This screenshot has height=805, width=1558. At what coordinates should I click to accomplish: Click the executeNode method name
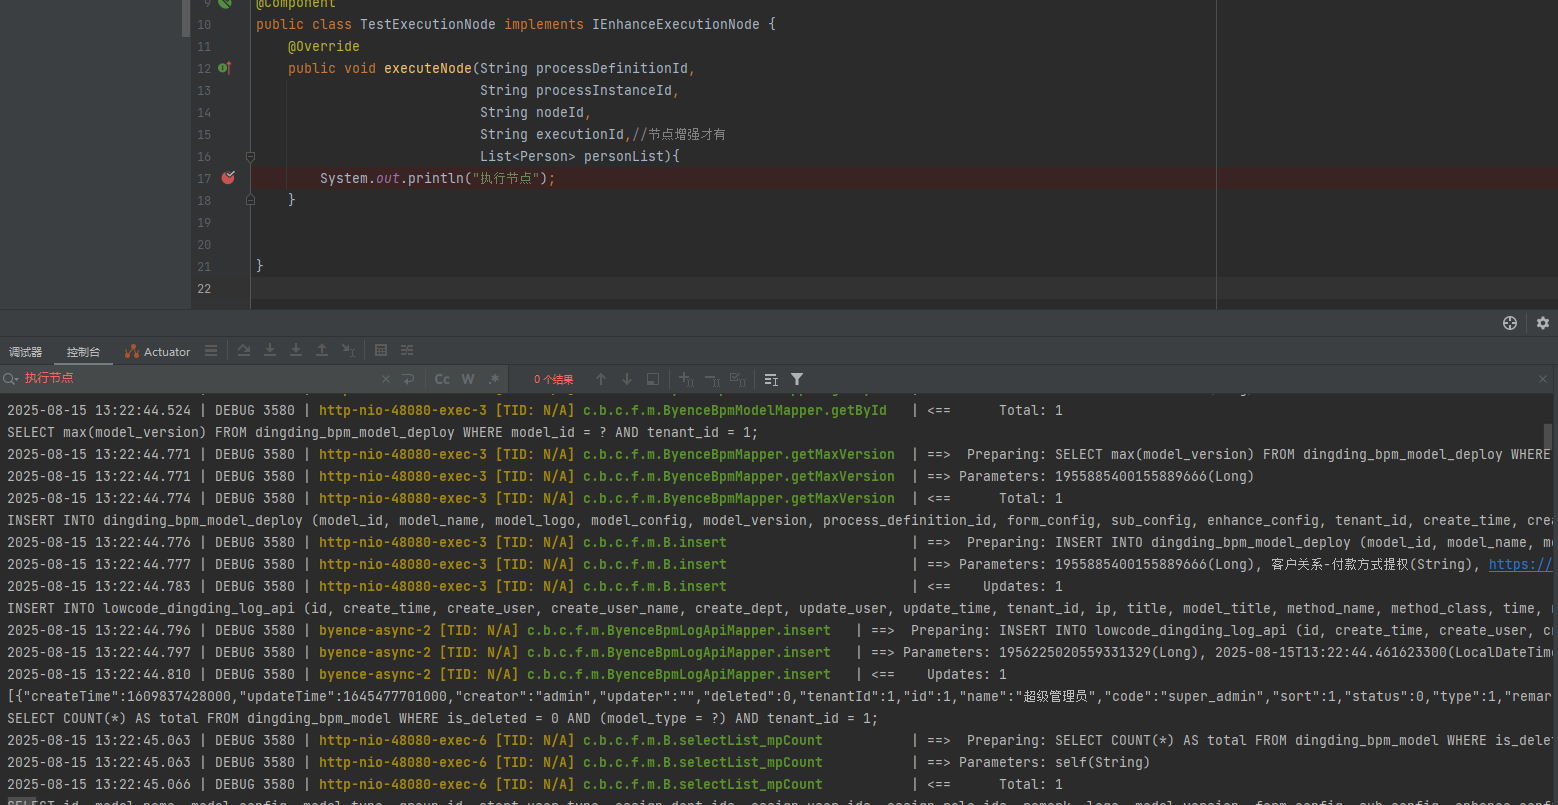pyautogui.click(x=428, y=68)
